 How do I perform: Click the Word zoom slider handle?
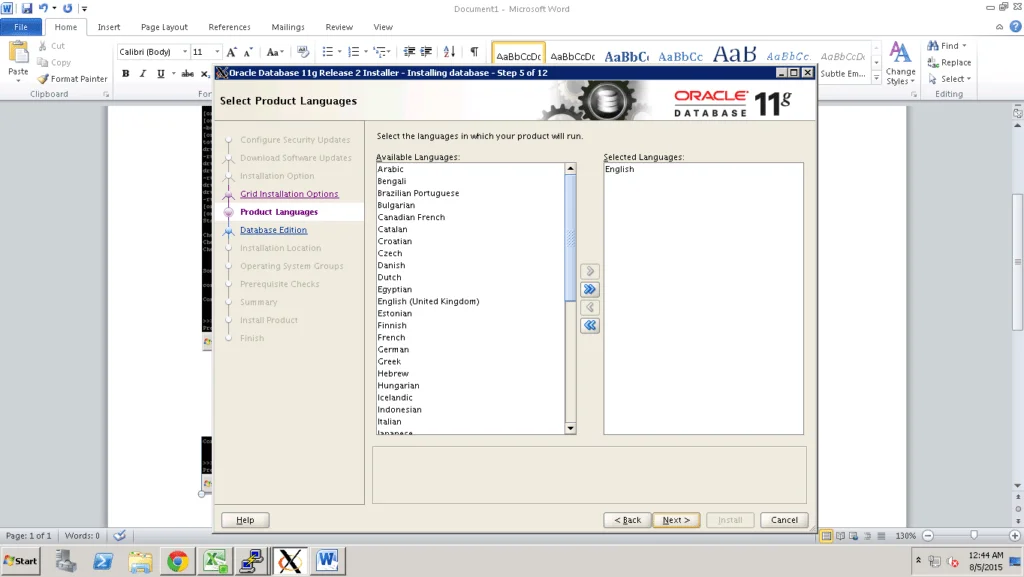974,535
